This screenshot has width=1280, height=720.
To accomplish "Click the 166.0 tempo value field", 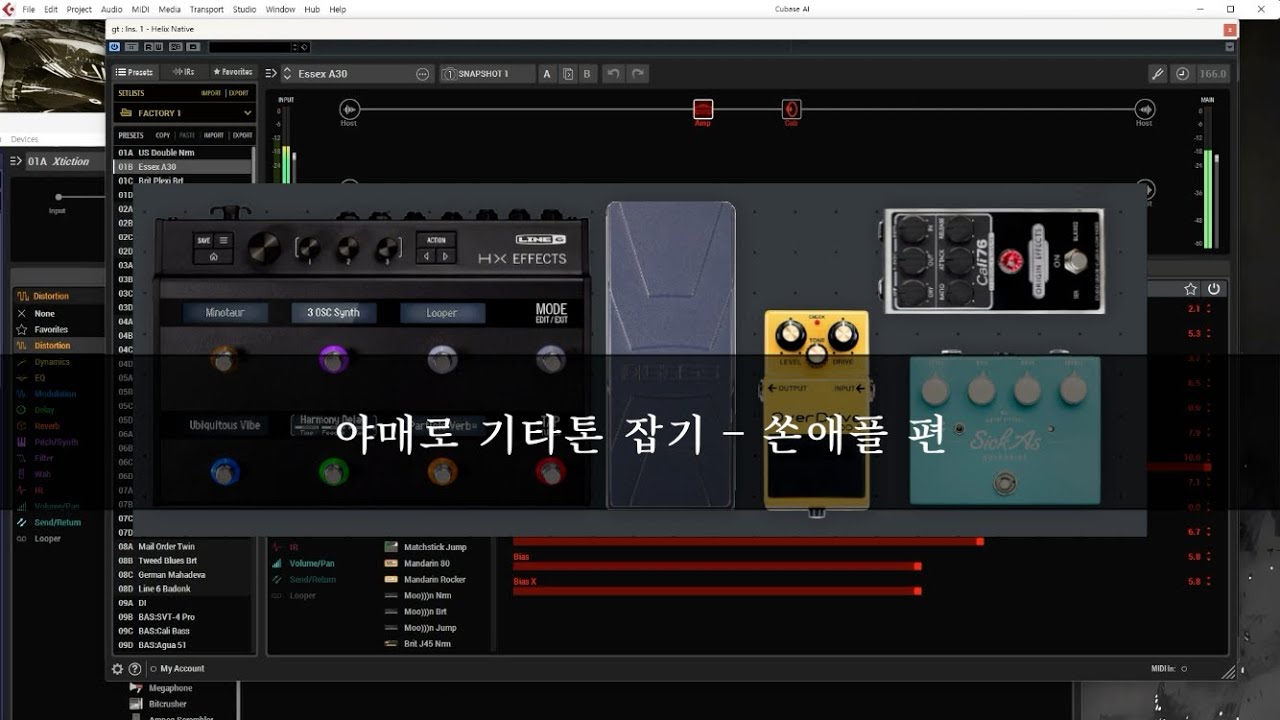I will 1212,74.
